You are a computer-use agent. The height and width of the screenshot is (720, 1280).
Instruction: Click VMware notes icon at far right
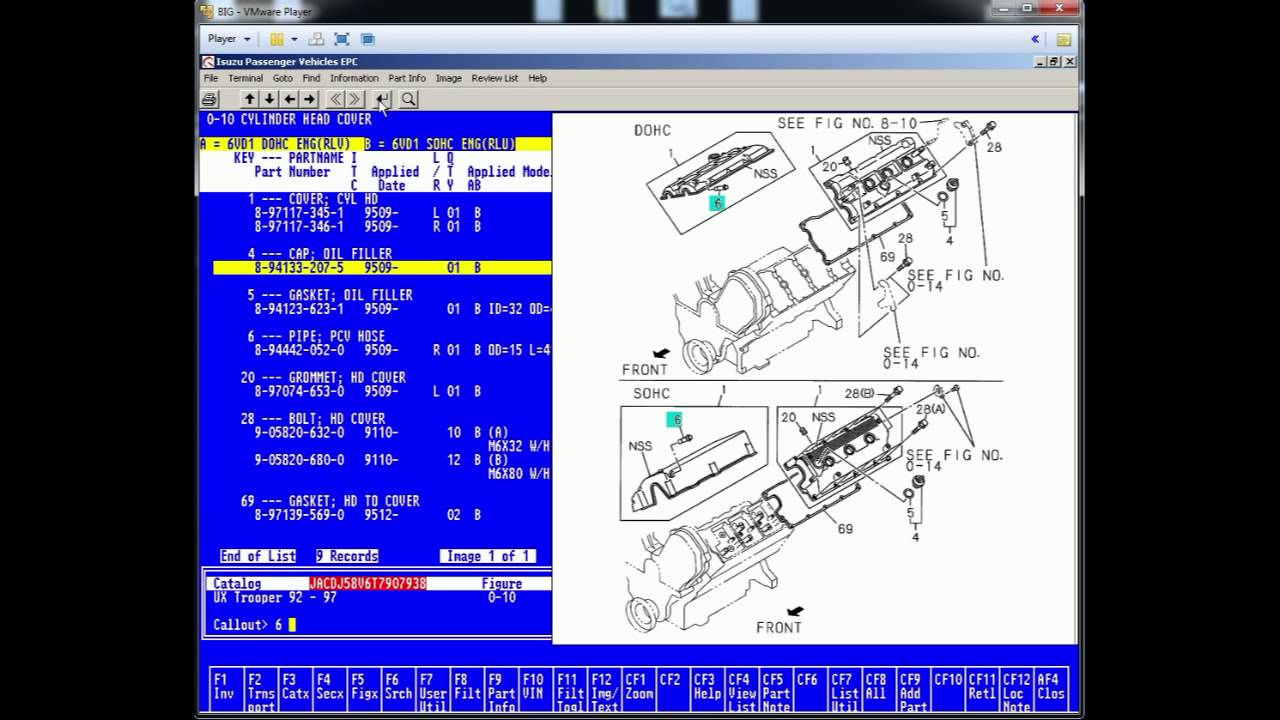tap(1063, 39)
